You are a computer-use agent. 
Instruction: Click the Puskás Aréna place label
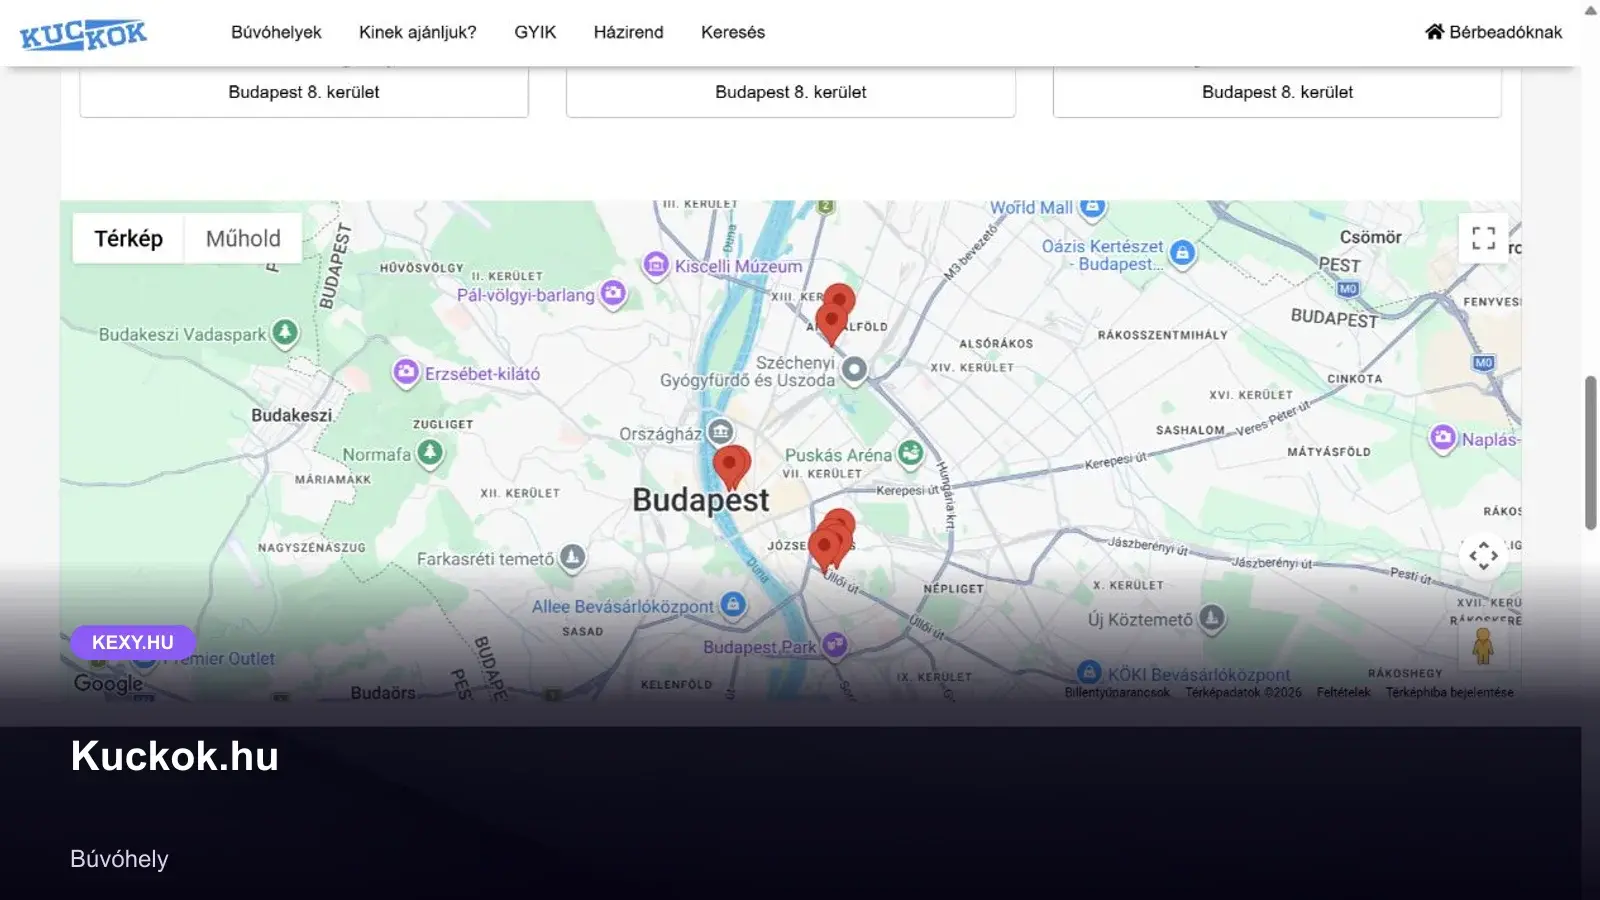(x=838, y=455)
